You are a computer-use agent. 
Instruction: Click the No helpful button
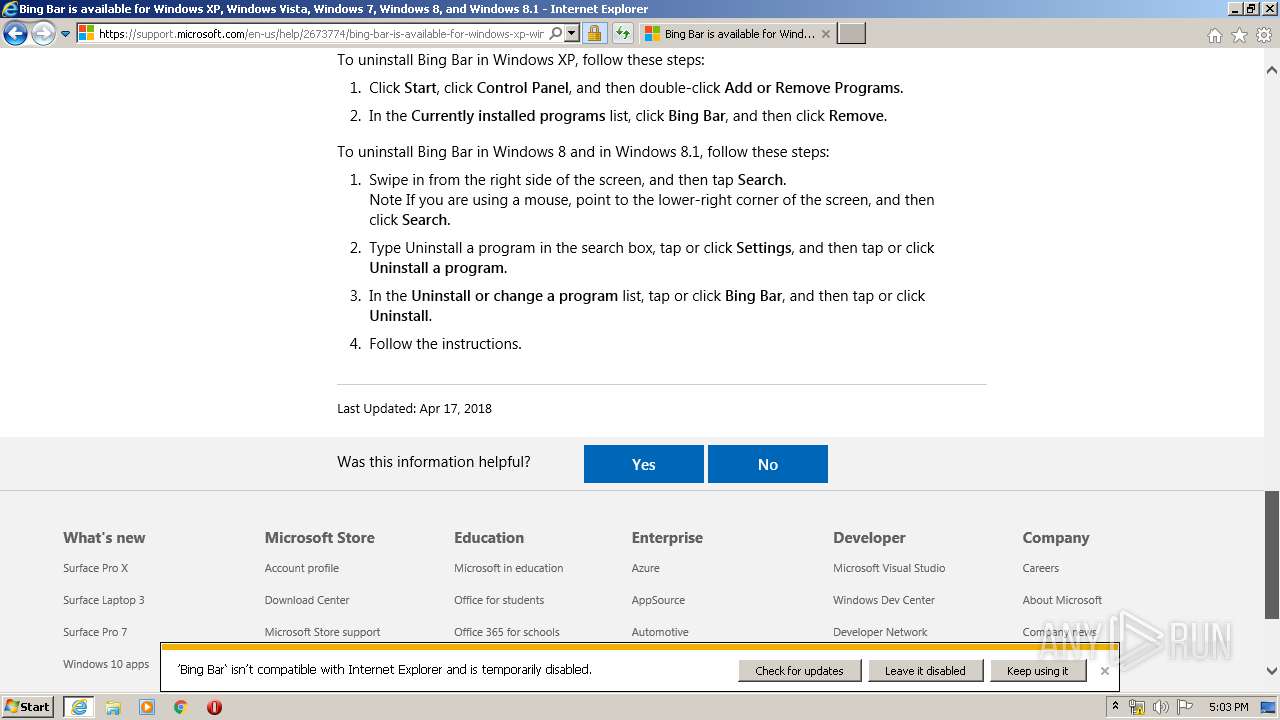pyautogui.click(x=768, y=464)
